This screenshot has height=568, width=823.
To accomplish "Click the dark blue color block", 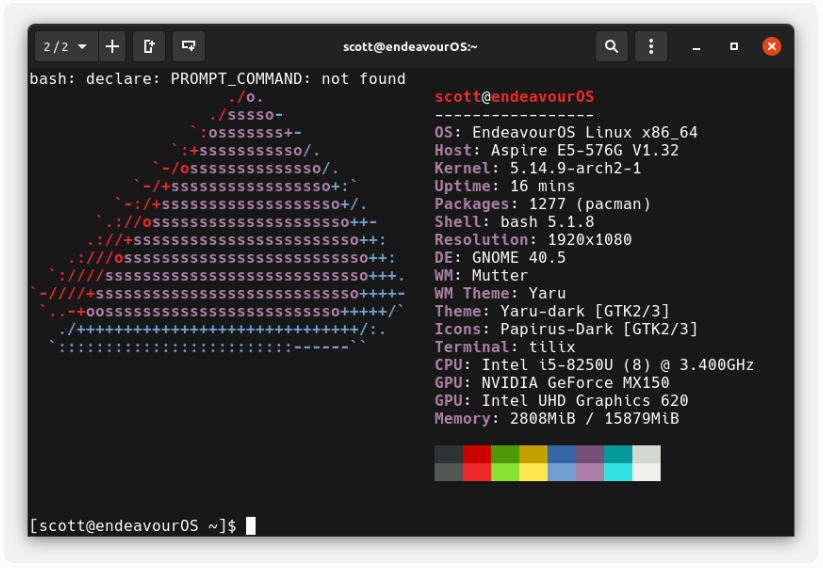I will click(562, 454).
